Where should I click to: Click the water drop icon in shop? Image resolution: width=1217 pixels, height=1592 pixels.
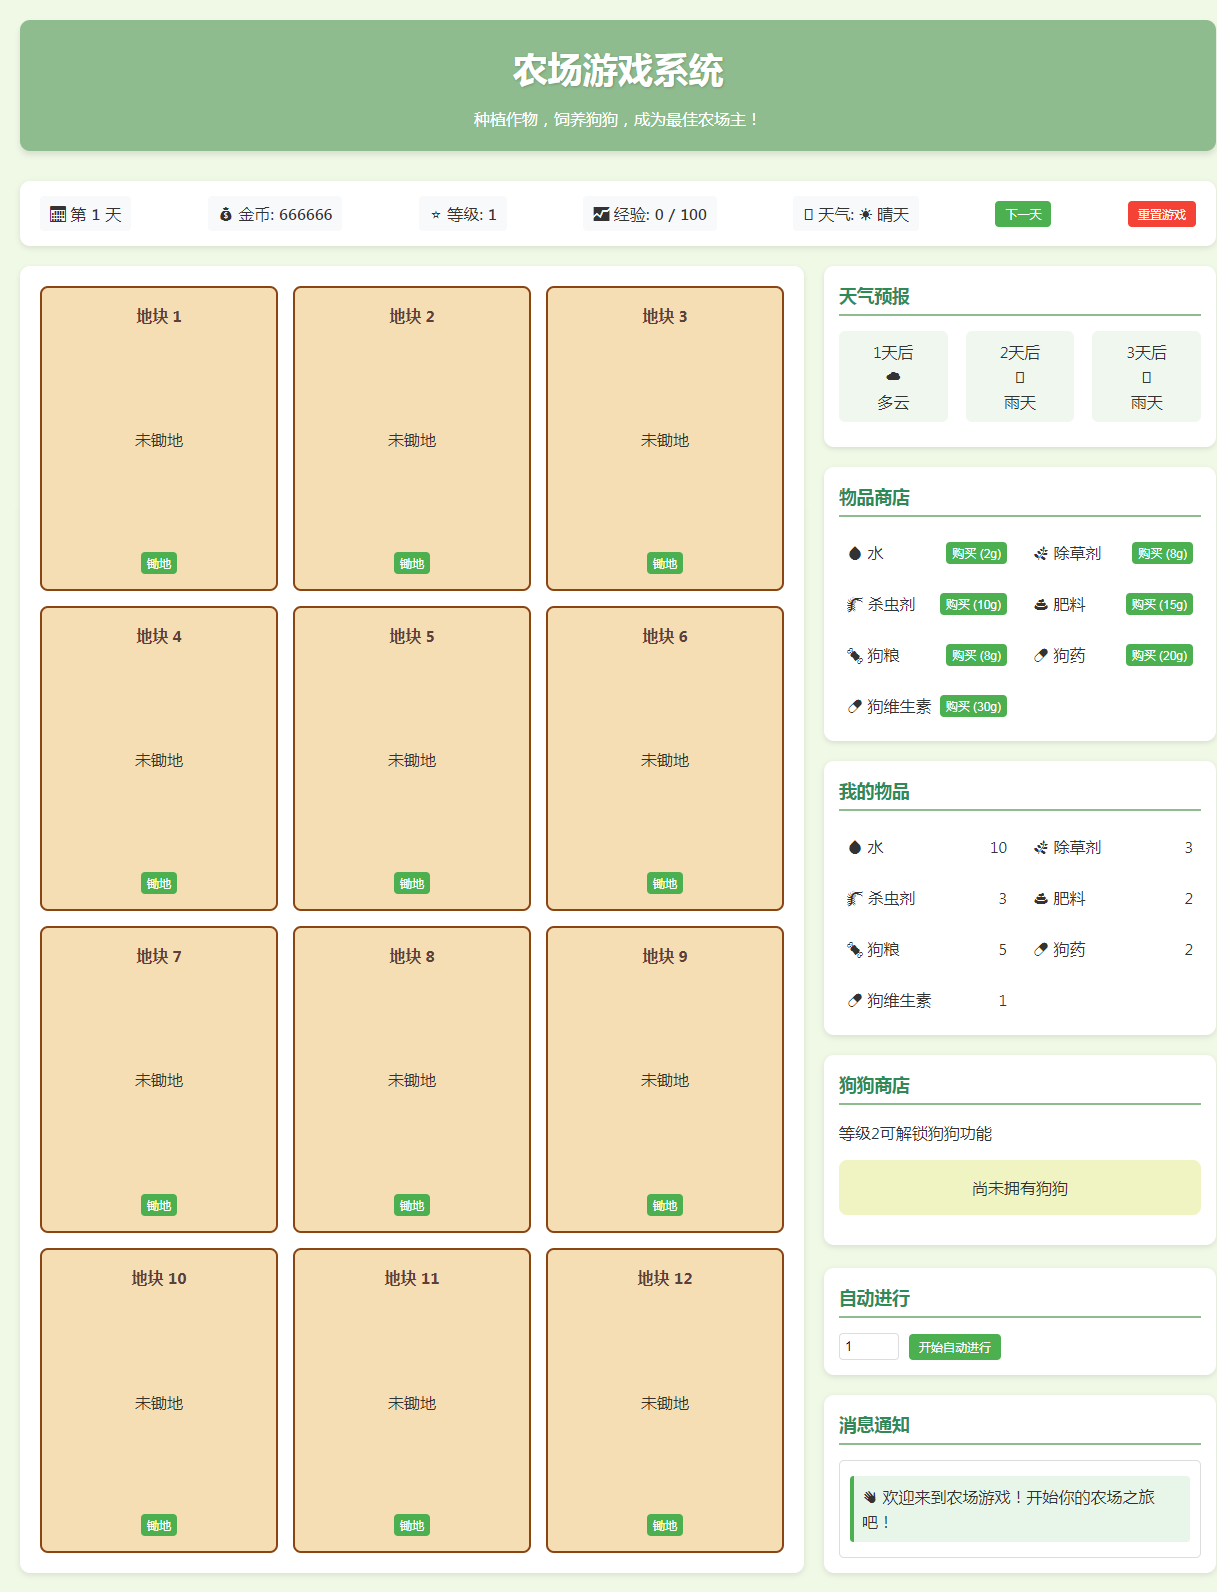click(x=854, y=554)
